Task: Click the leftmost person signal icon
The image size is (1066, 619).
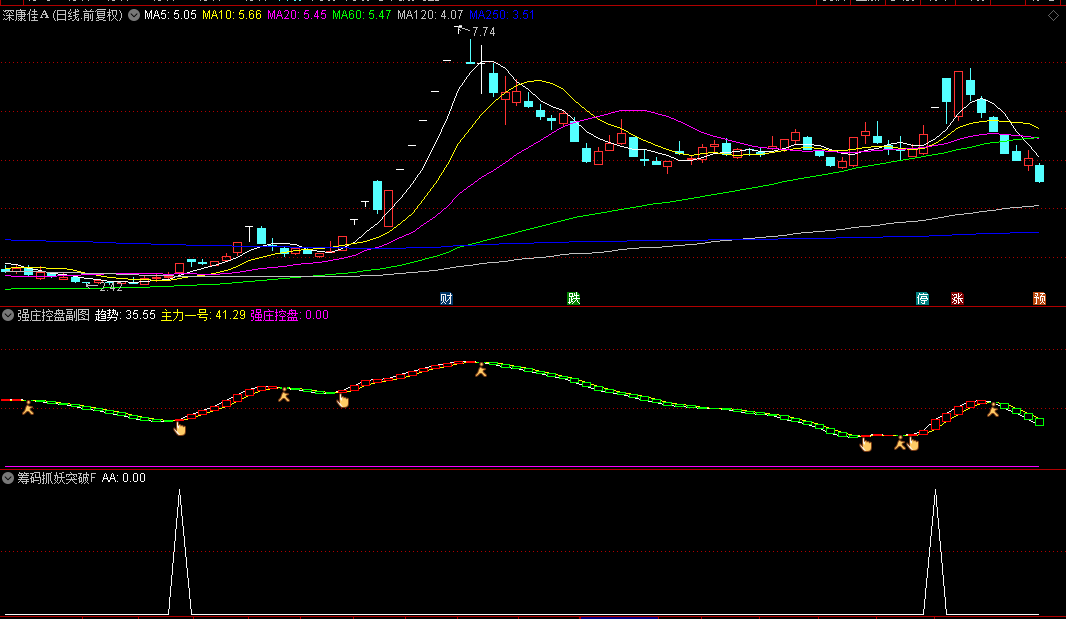Action: pyautogui.click(x=28, y=408)
